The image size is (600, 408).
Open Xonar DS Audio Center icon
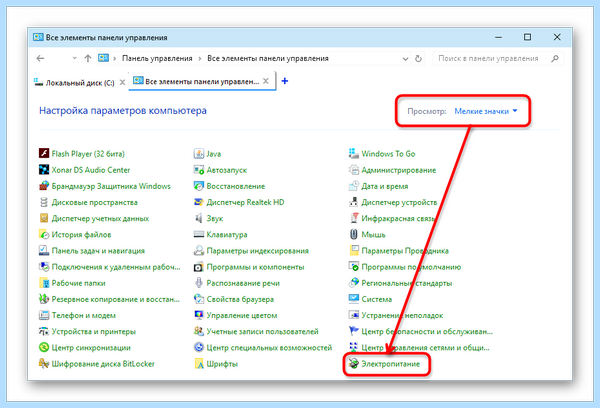pyautogui.click(x=44, y=170)
